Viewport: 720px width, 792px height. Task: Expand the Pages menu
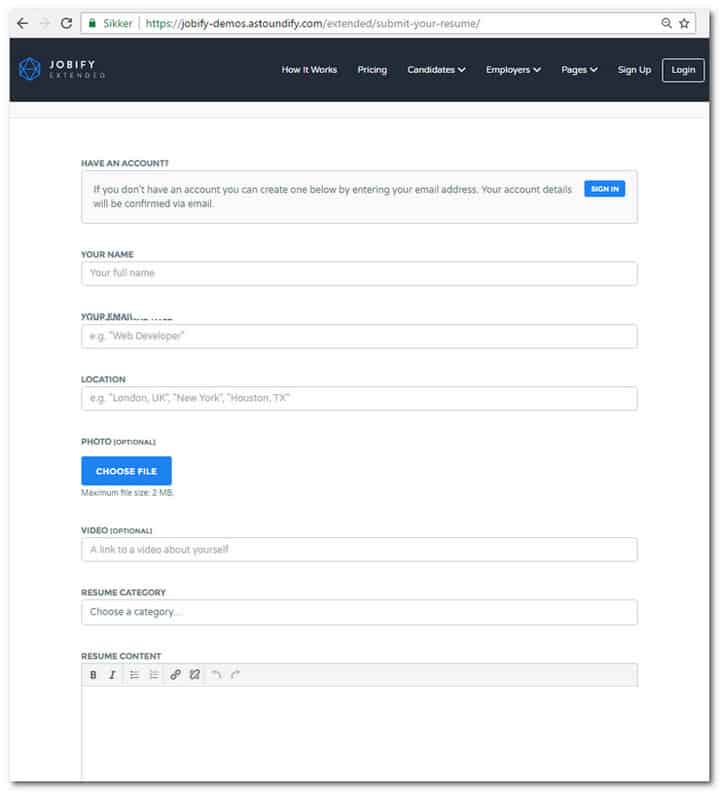pos(580,70)
